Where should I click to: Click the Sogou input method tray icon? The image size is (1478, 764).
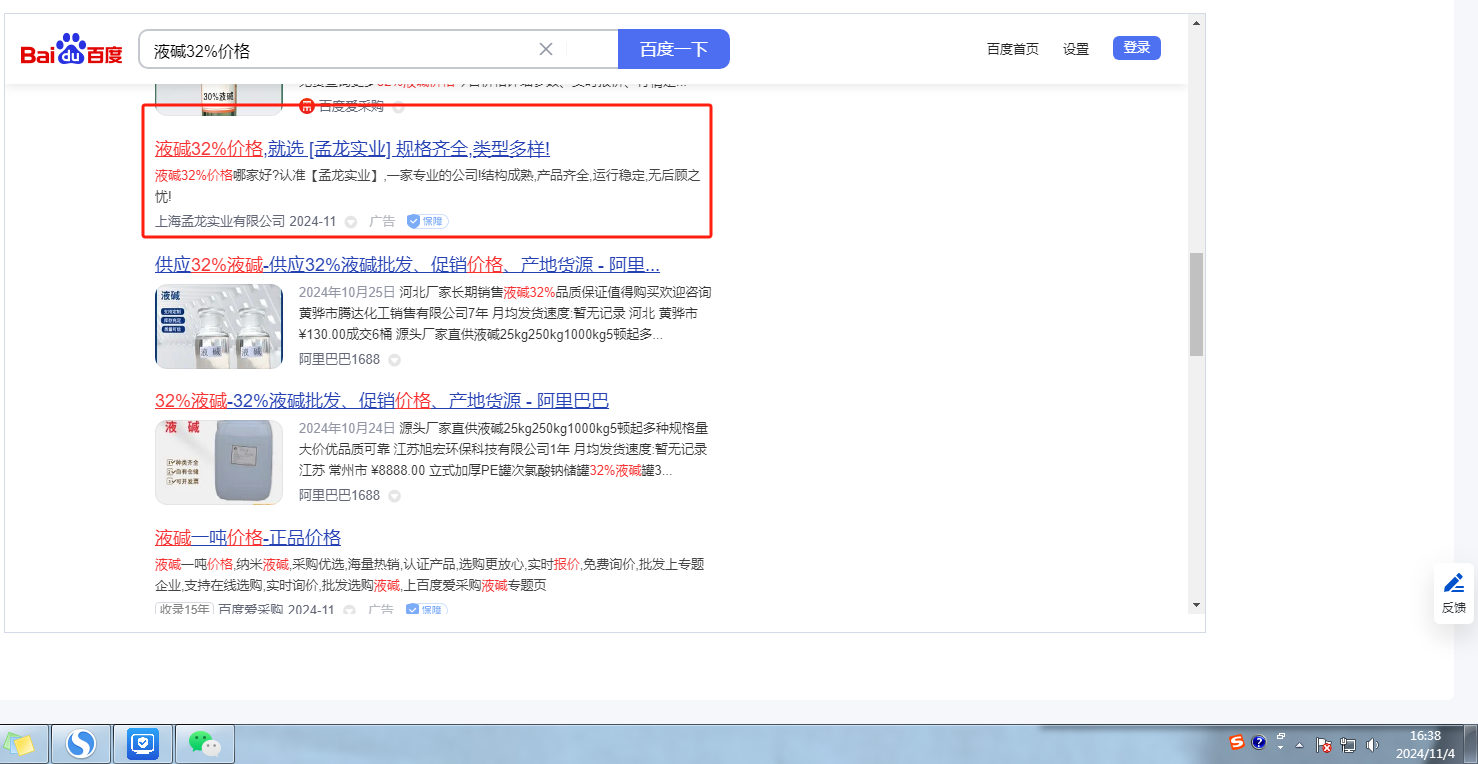[x=1237, y=742]
